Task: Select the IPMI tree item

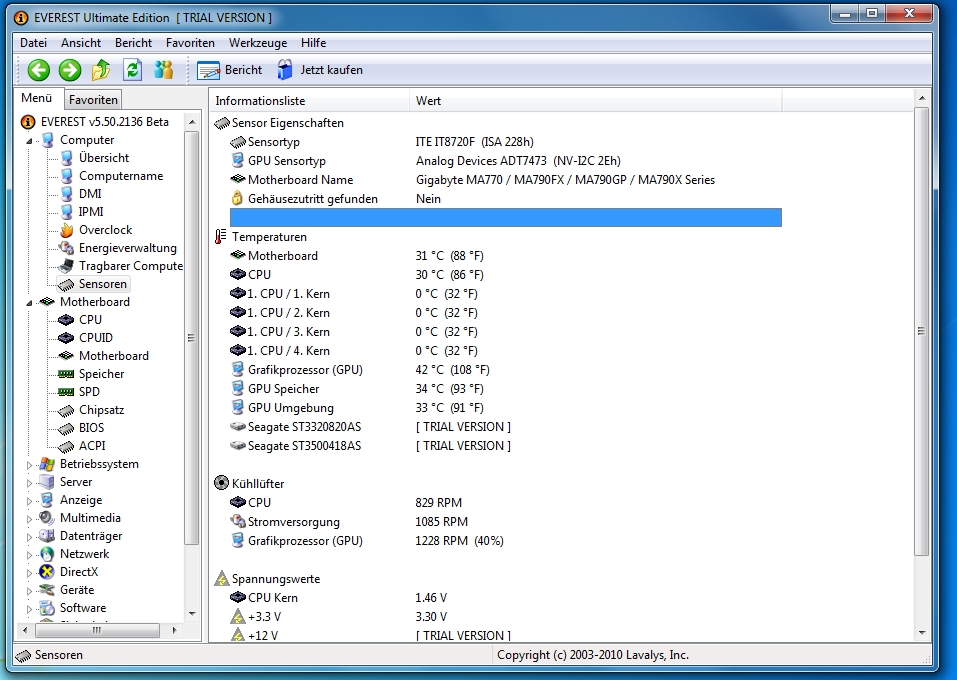Action: pyautogui.click(x=90, y=212)
